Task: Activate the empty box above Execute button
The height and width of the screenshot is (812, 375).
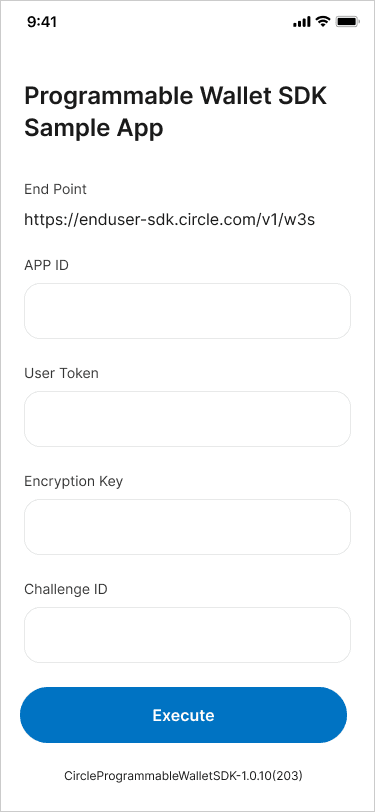Action: 188,635
